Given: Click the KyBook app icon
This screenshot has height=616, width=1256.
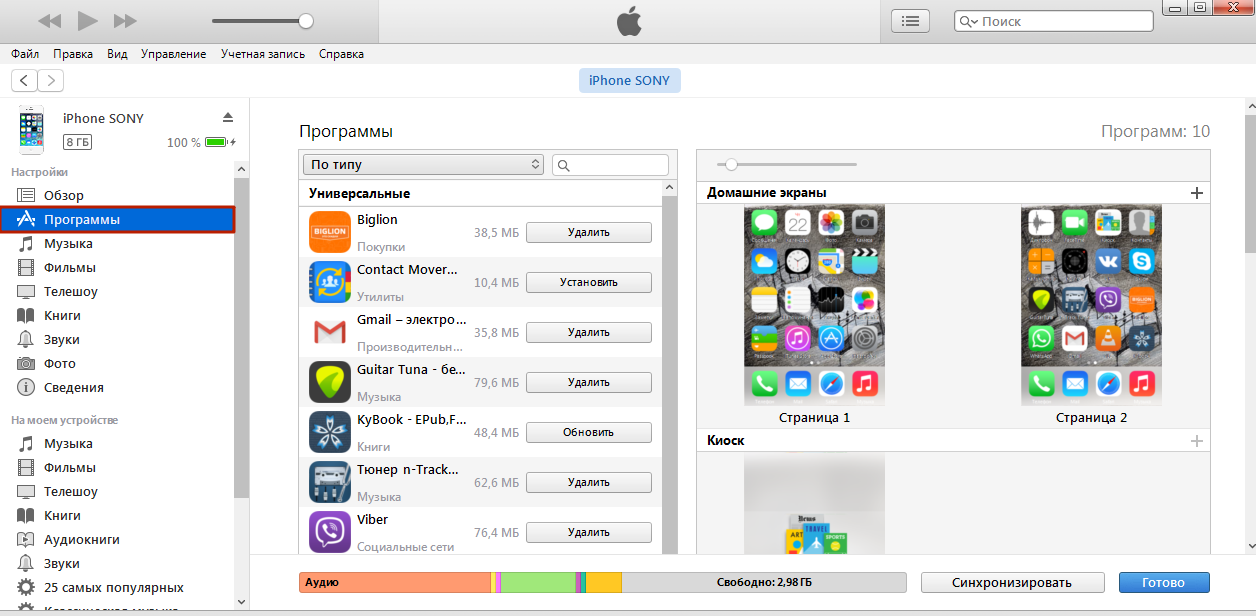Looking at the screenshot, I should (x=329, y=432).
